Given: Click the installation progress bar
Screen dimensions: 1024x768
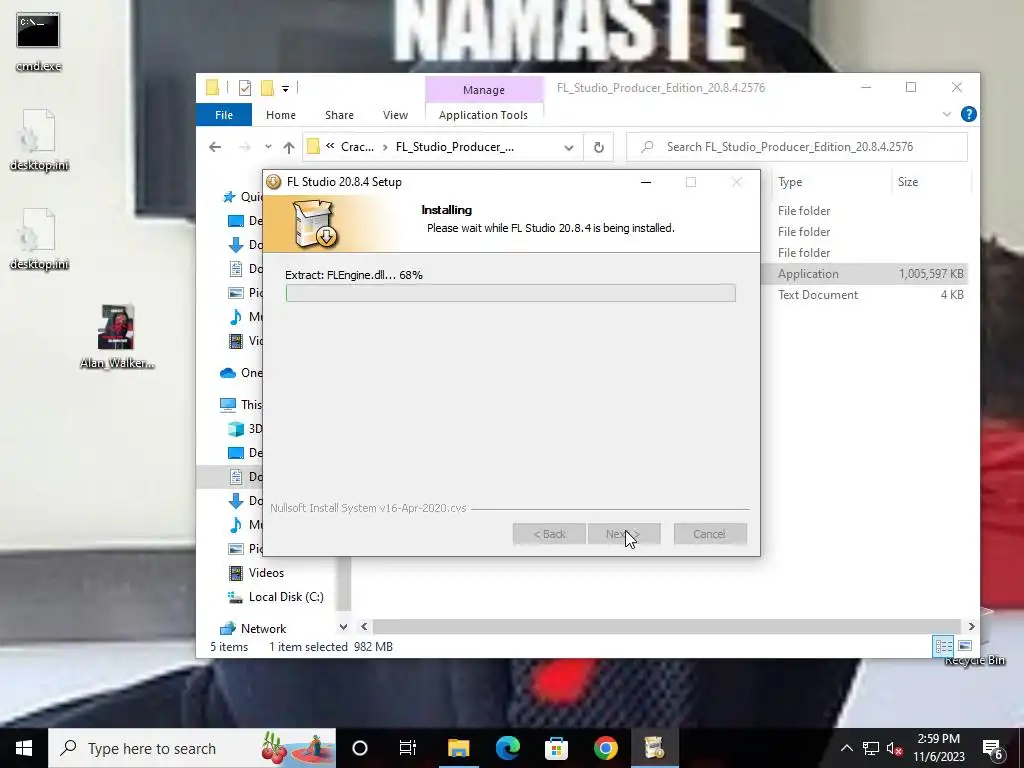Looking at the screenshot, I should pos(511,293).
